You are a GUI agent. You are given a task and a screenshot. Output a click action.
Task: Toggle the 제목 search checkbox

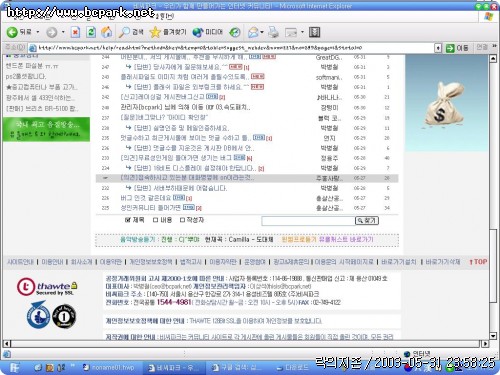click(x=128, y=220)
